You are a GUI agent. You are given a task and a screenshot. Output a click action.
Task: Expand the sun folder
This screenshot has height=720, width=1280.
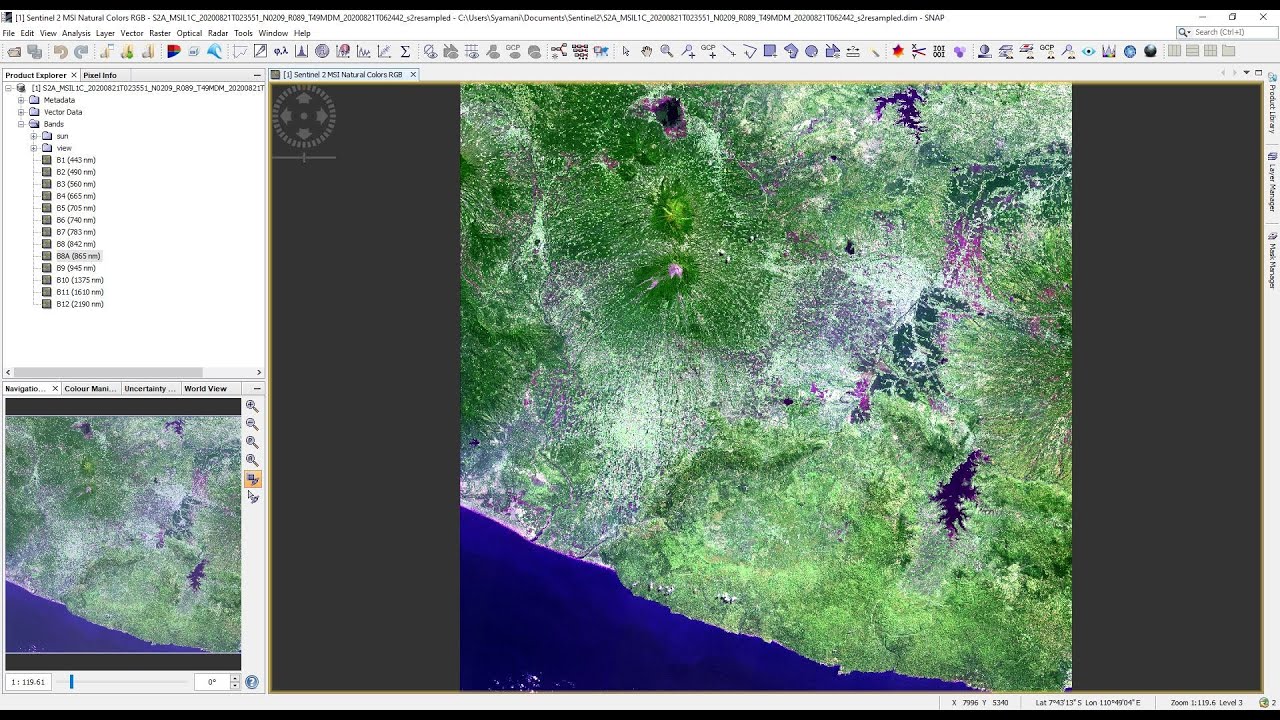tap(33, 136)
